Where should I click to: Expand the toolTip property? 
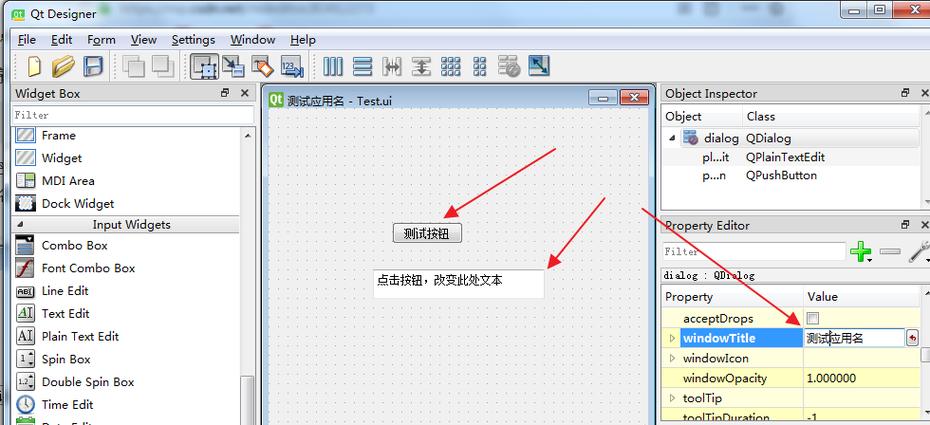coord(672,398)
